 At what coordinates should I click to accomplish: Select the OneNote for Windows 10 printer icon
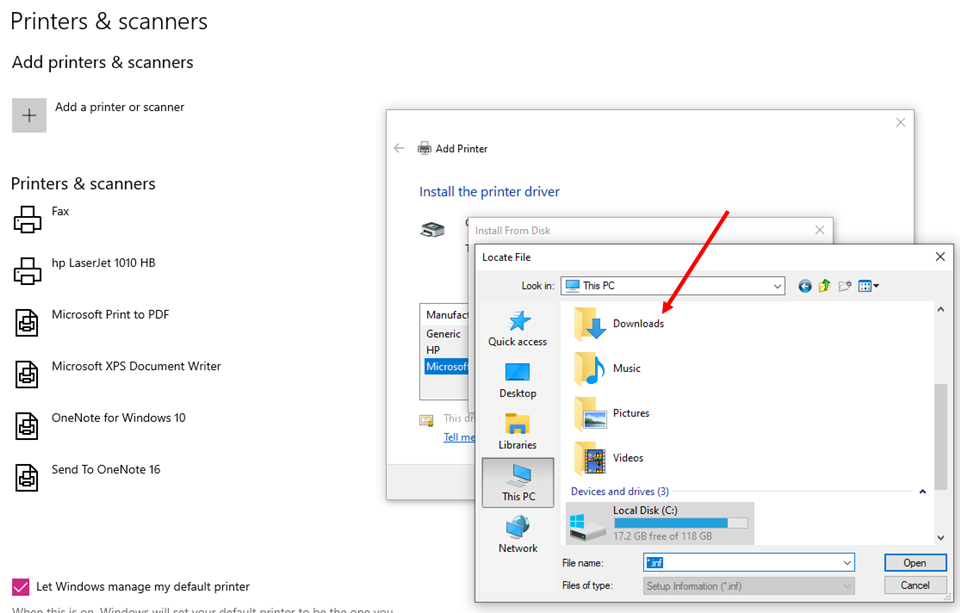point(27,426)
